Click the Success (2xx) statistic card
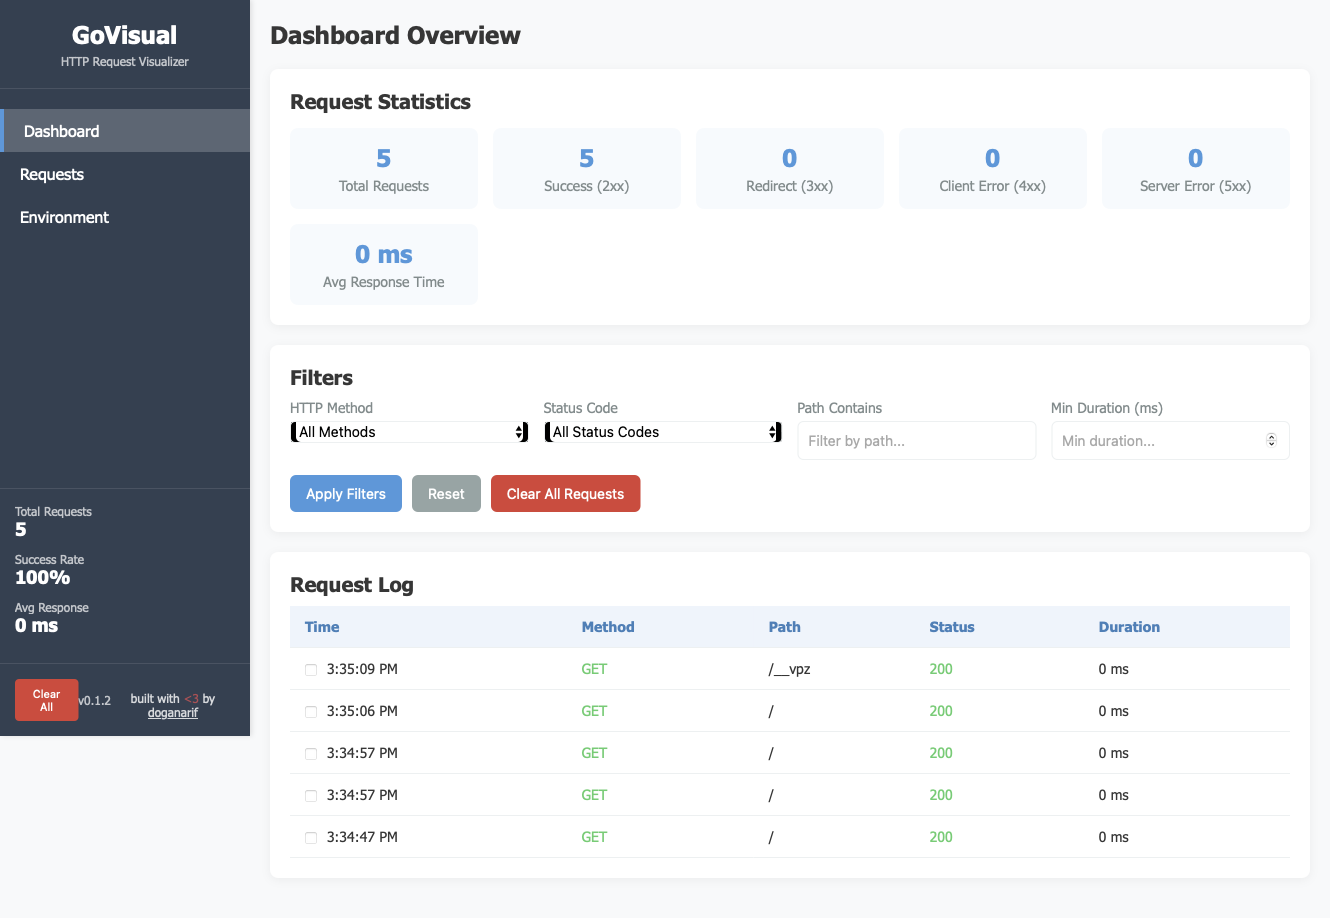This screenshot has width=1330, height=918. coord(587,168)
